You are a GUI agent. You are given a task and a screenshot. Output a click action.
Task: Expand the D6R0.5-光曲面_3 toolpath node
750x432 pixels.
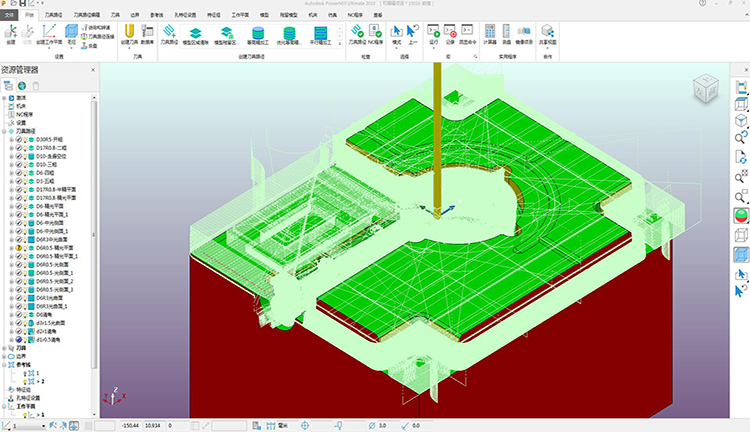point(11,290)
